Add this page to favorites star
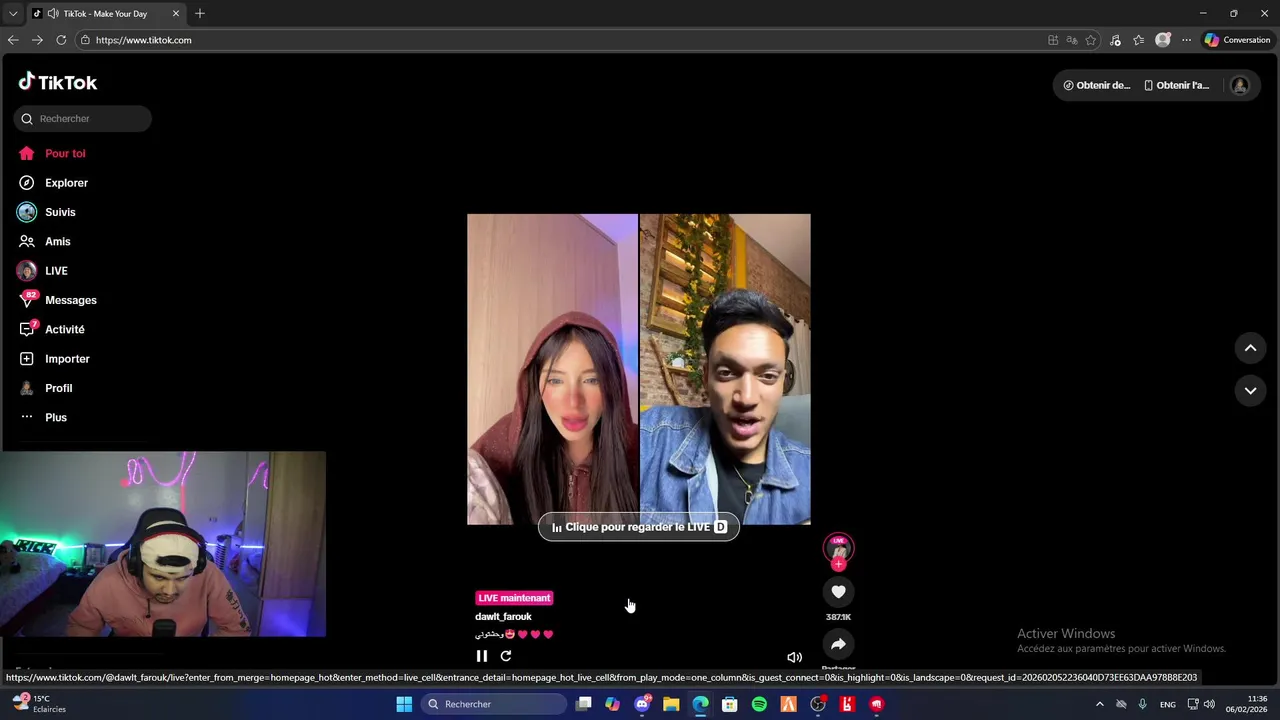The image size is (1280, 720). pos(1091,40)
